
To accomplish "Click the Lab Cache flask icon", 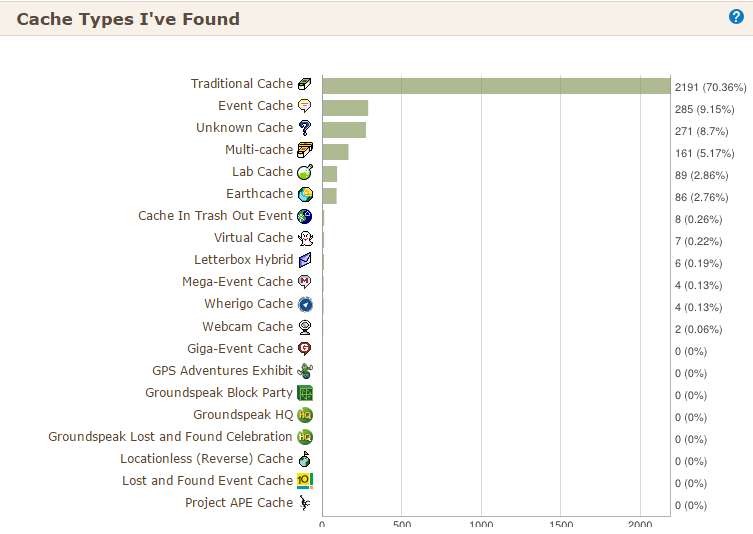I will pos(304,172).
